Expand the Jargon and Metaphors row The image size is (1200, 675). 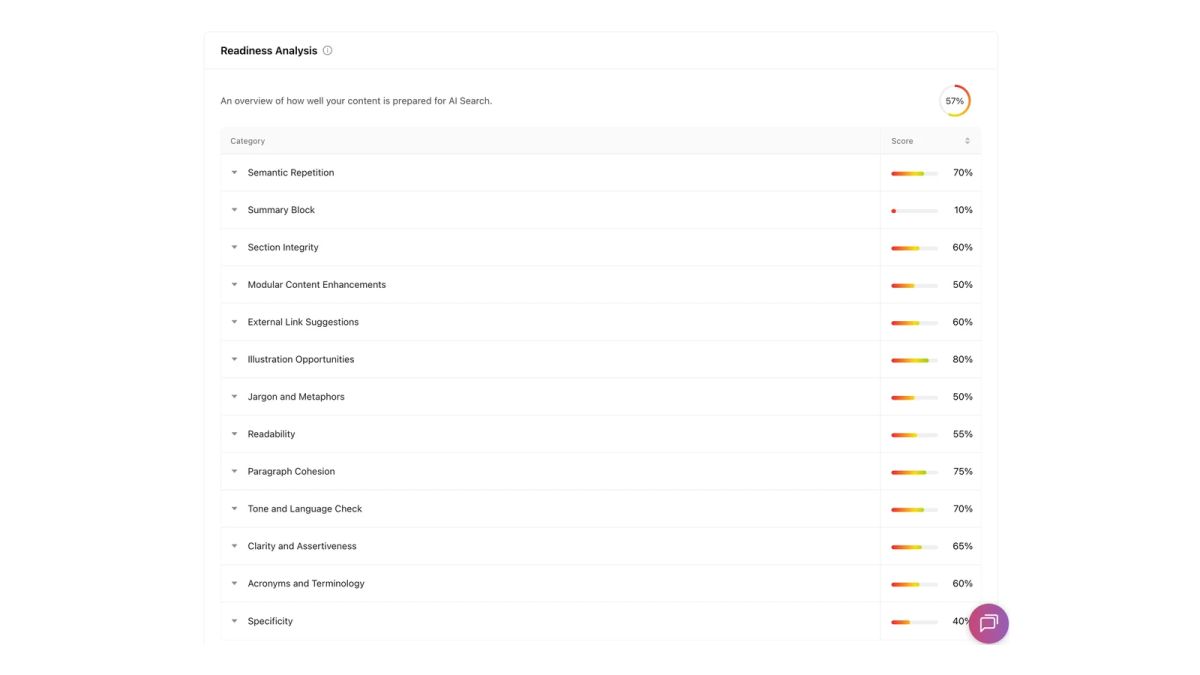point(235,397)
